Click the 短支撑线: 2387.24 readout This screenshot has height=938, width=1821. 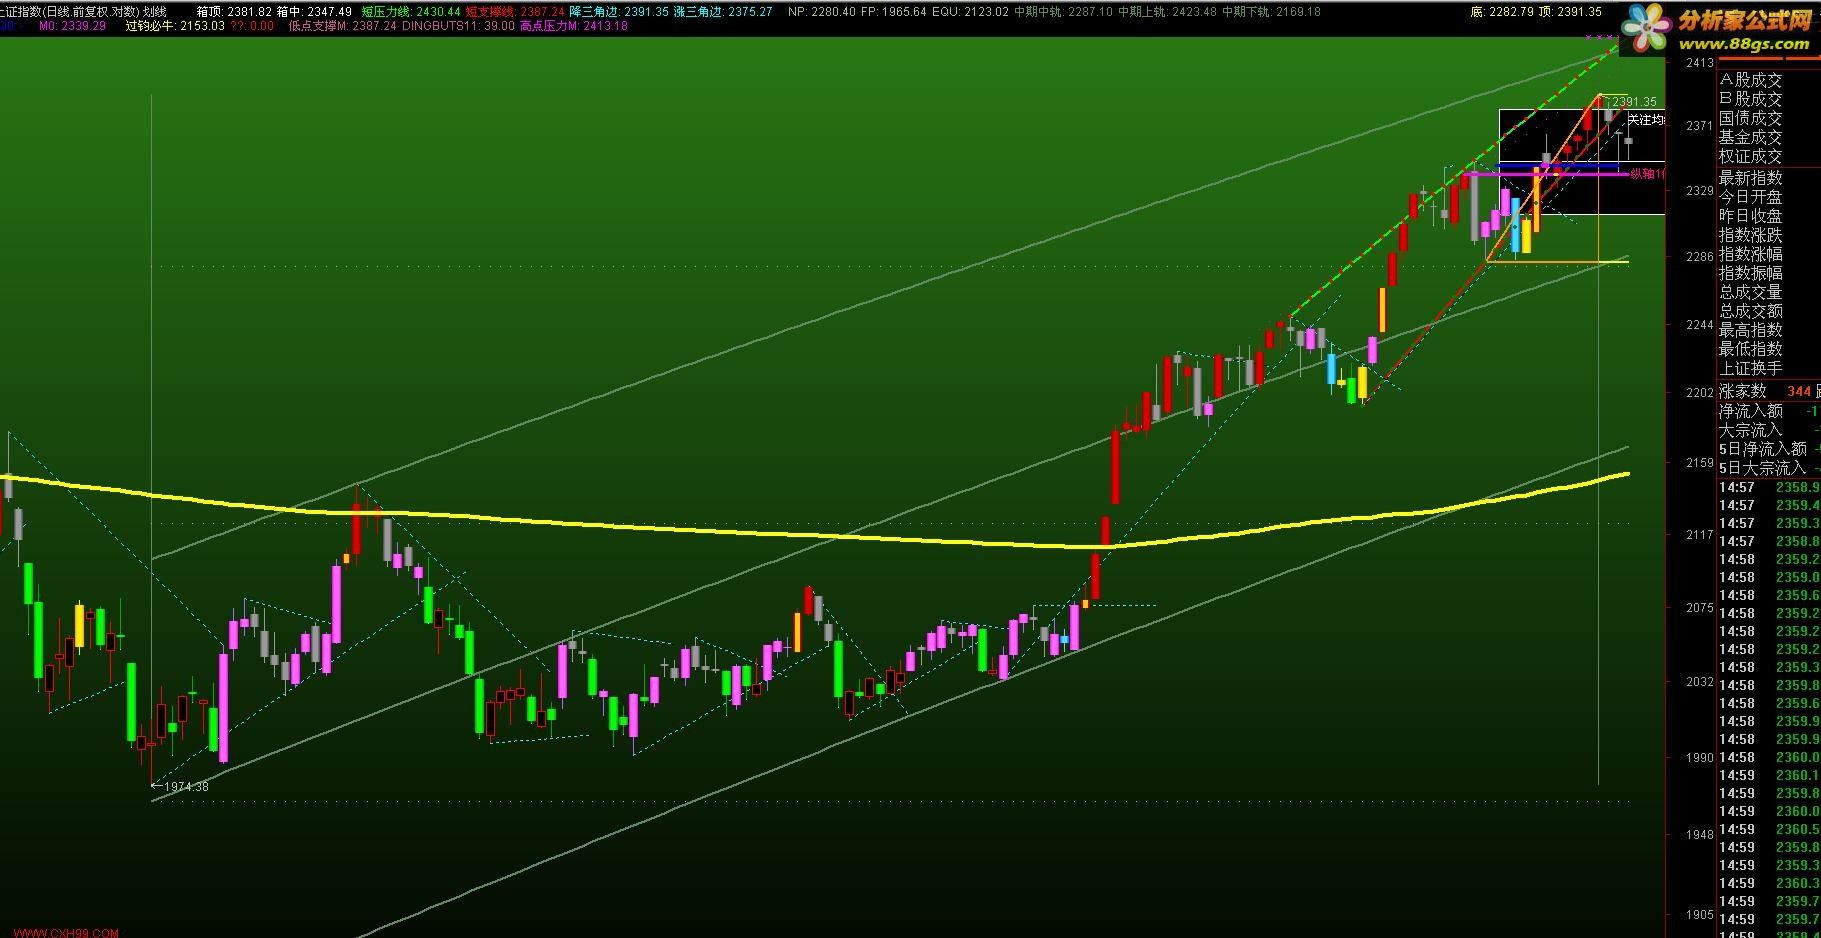tap(516, 12)
